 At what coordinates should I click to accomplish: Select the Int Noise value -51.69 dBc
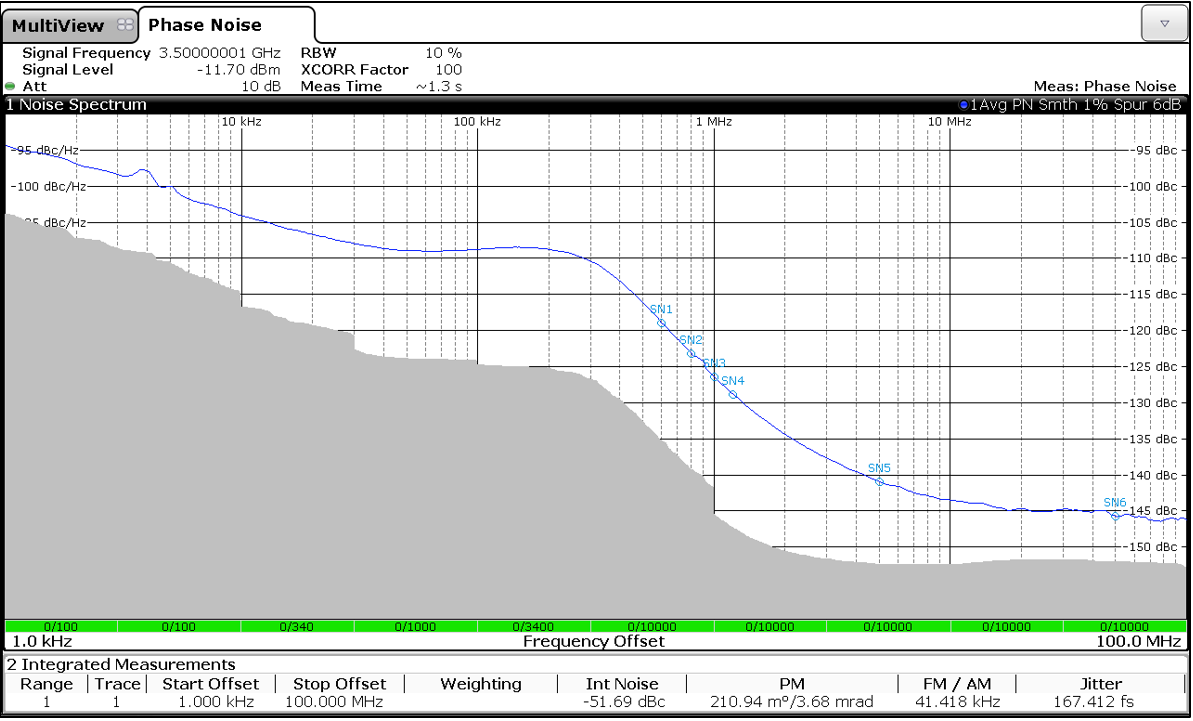(625, 702)
